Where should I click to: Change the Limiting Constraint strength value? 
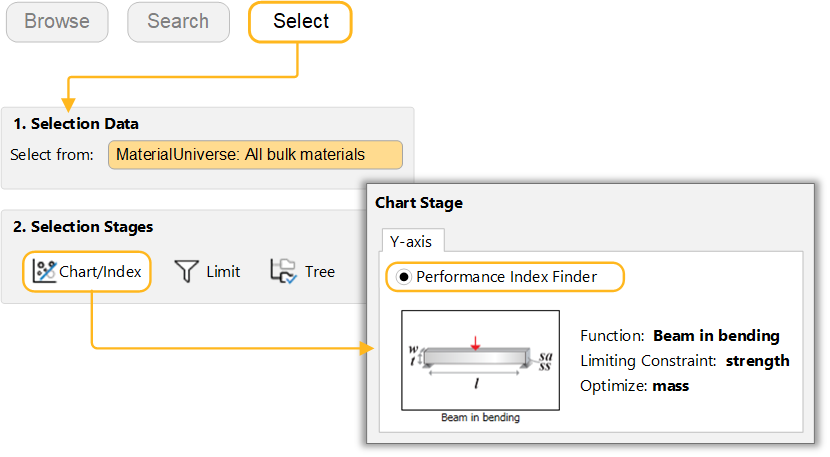tap(757, 360)
